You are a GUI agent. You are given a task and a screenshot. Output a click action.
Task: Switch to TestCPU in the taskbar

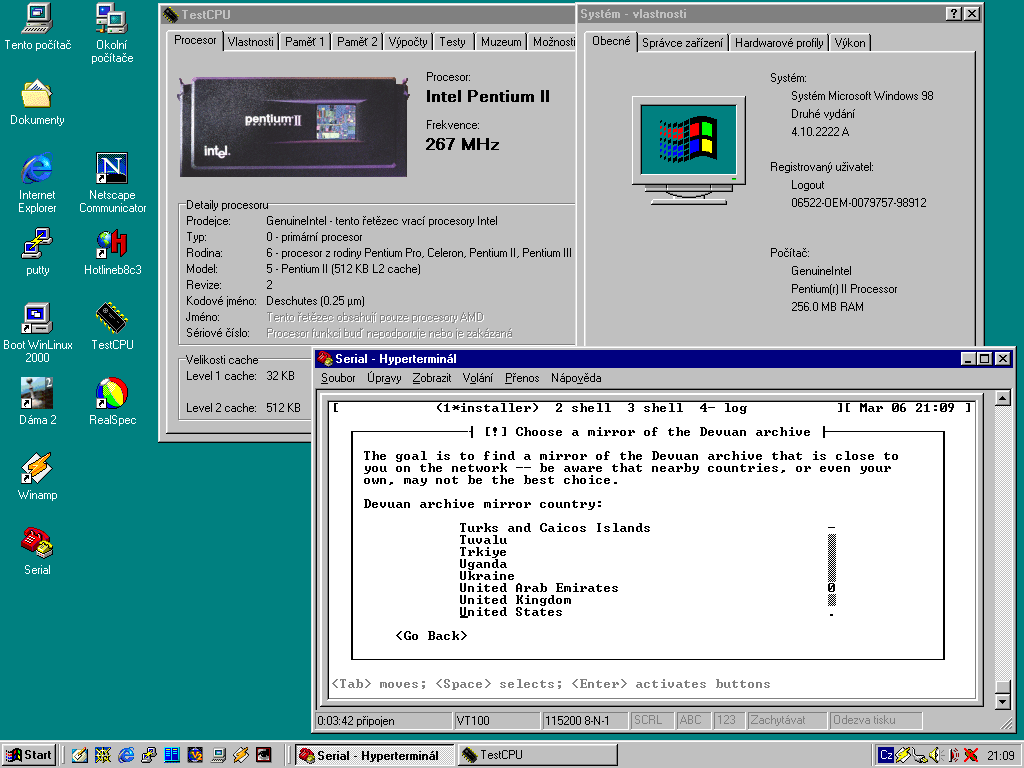click(537, 755)
